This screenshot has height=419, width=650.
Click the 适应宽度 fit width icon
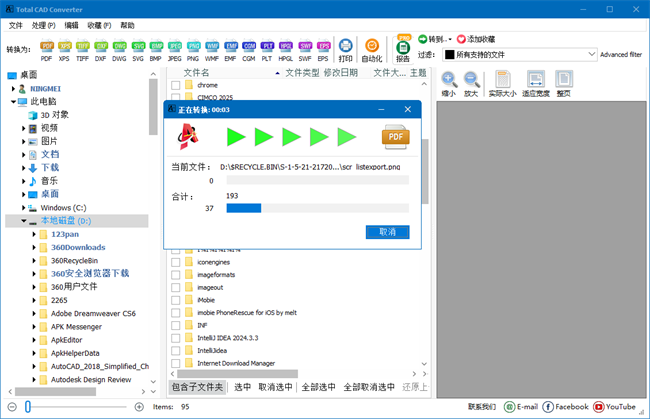(536, 84)
